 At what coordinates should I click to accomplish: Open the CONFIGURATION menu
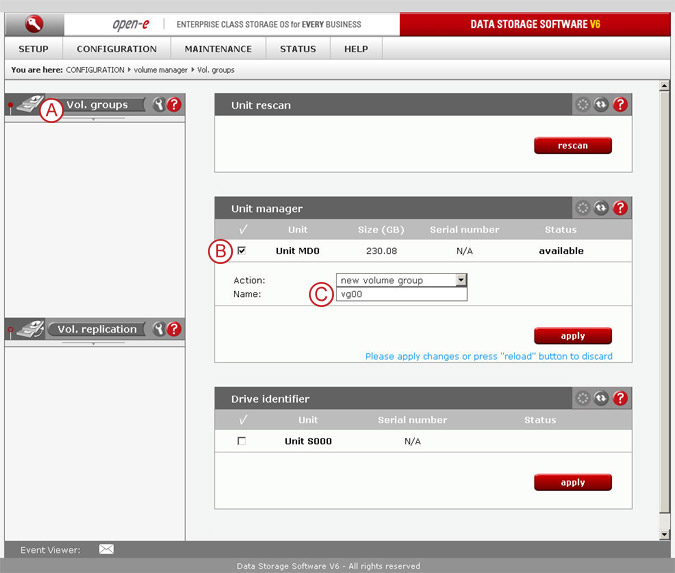coord(117,49)
